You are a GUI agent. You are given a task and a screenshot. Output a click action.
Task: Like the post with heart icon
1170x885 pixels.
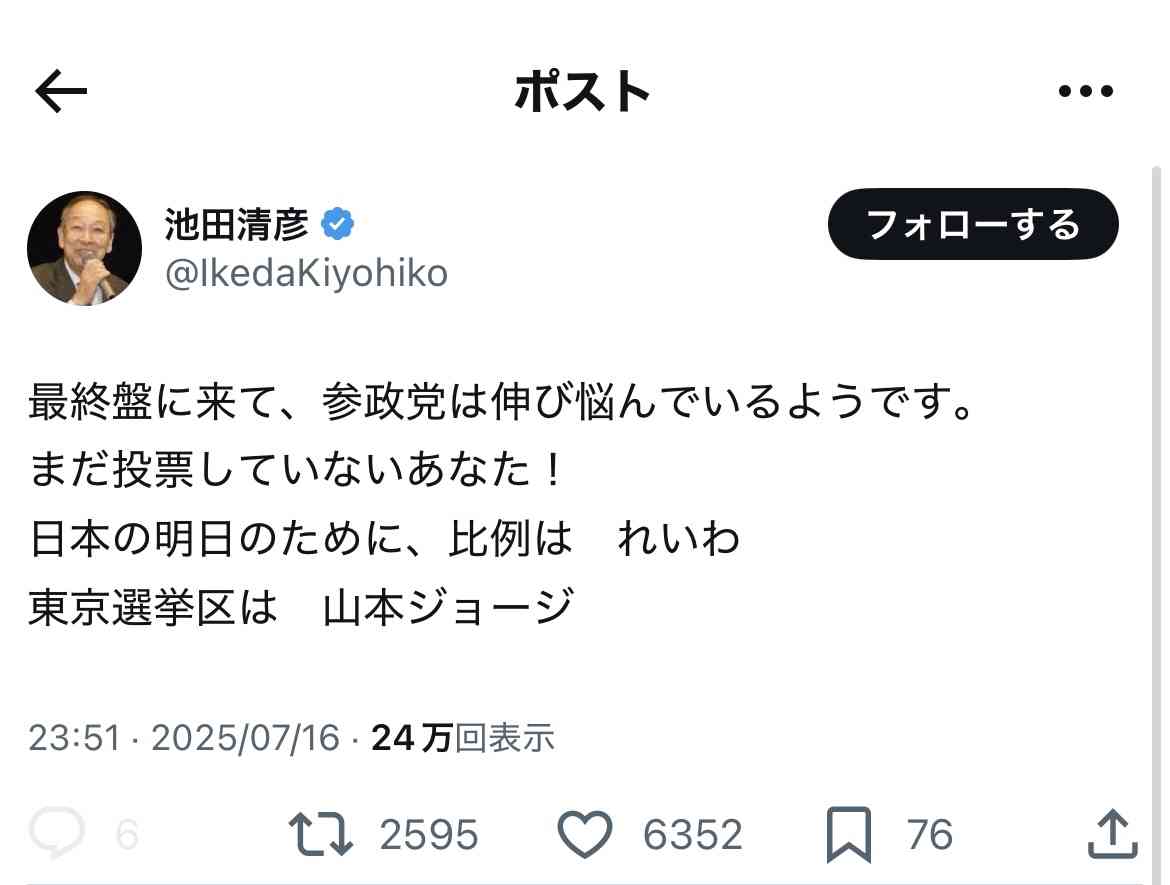[x=585, y=834]
